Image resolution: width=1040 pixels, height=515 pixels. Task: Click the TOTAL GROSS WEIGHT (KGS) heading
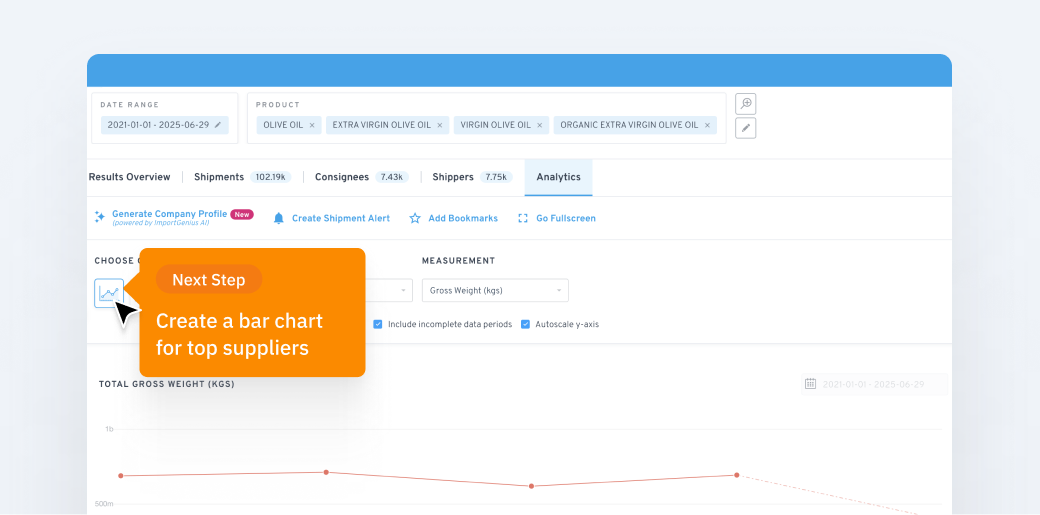click(166, 384)
